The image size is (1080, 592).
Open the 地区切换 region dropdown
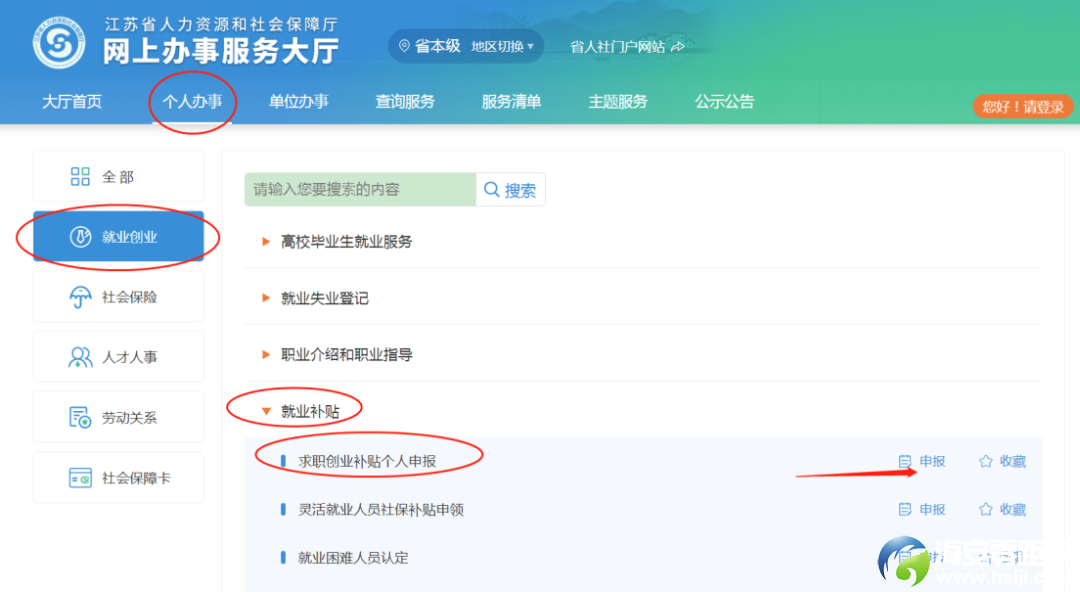point(503,46)
